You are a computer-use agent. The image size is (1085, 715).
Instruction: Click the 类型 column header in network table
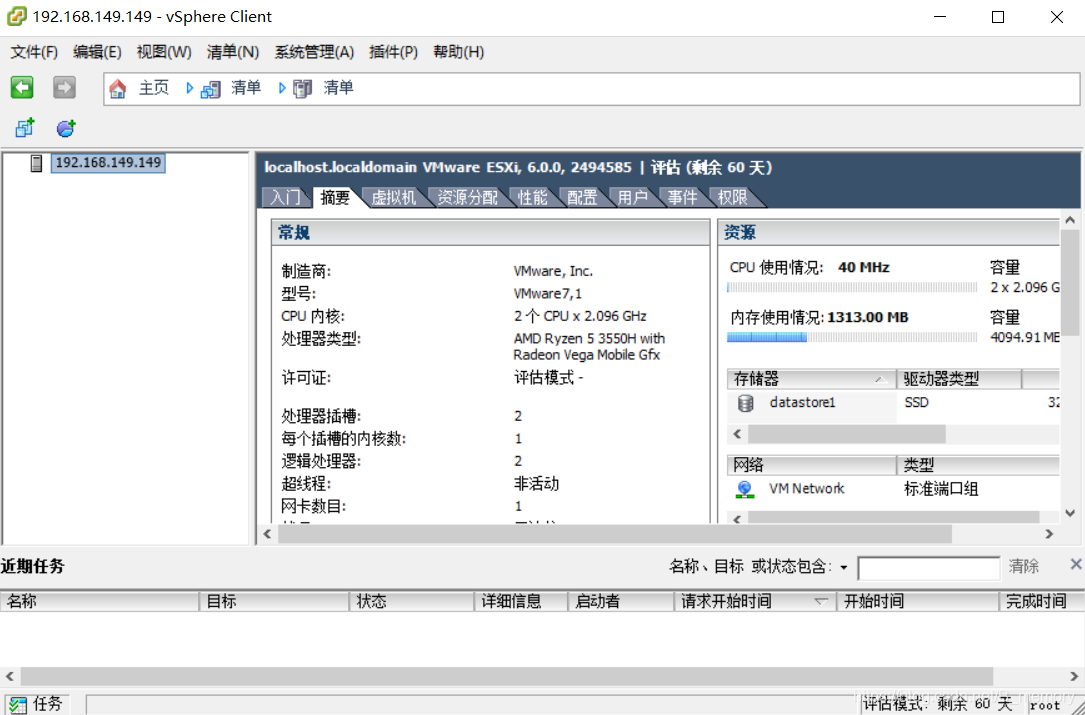[x=978, y=464]
